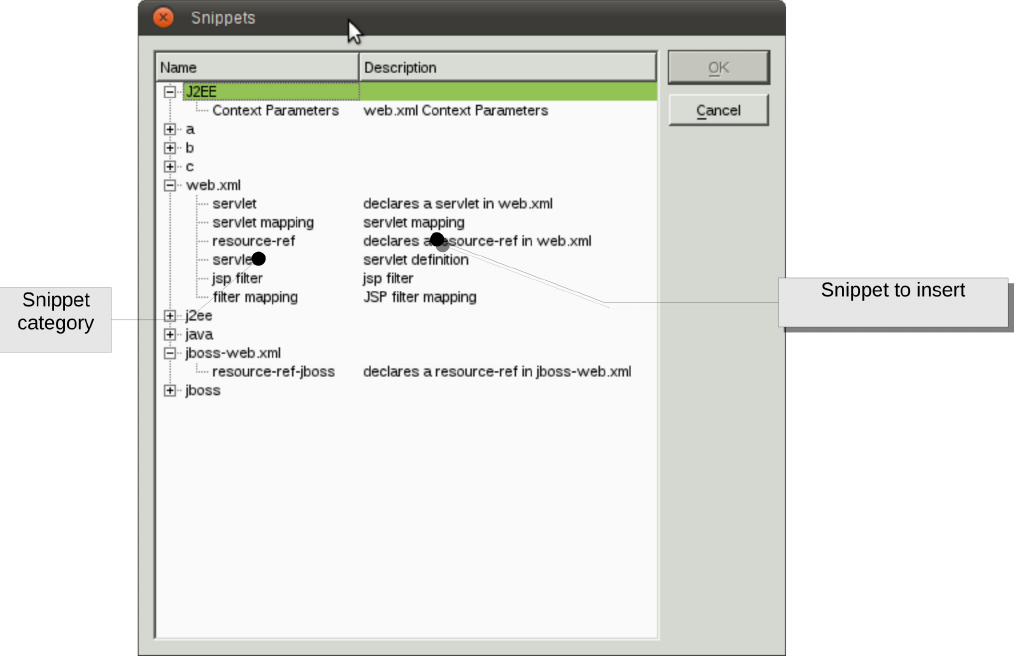Collapse the web.xml category

point(170,186)
